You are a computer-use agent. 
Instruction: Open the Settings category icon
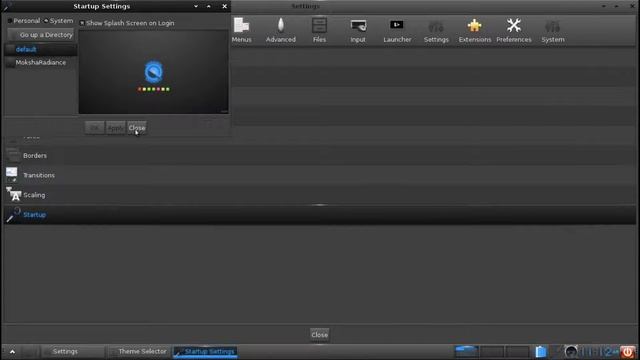click(x=436, y=30)
